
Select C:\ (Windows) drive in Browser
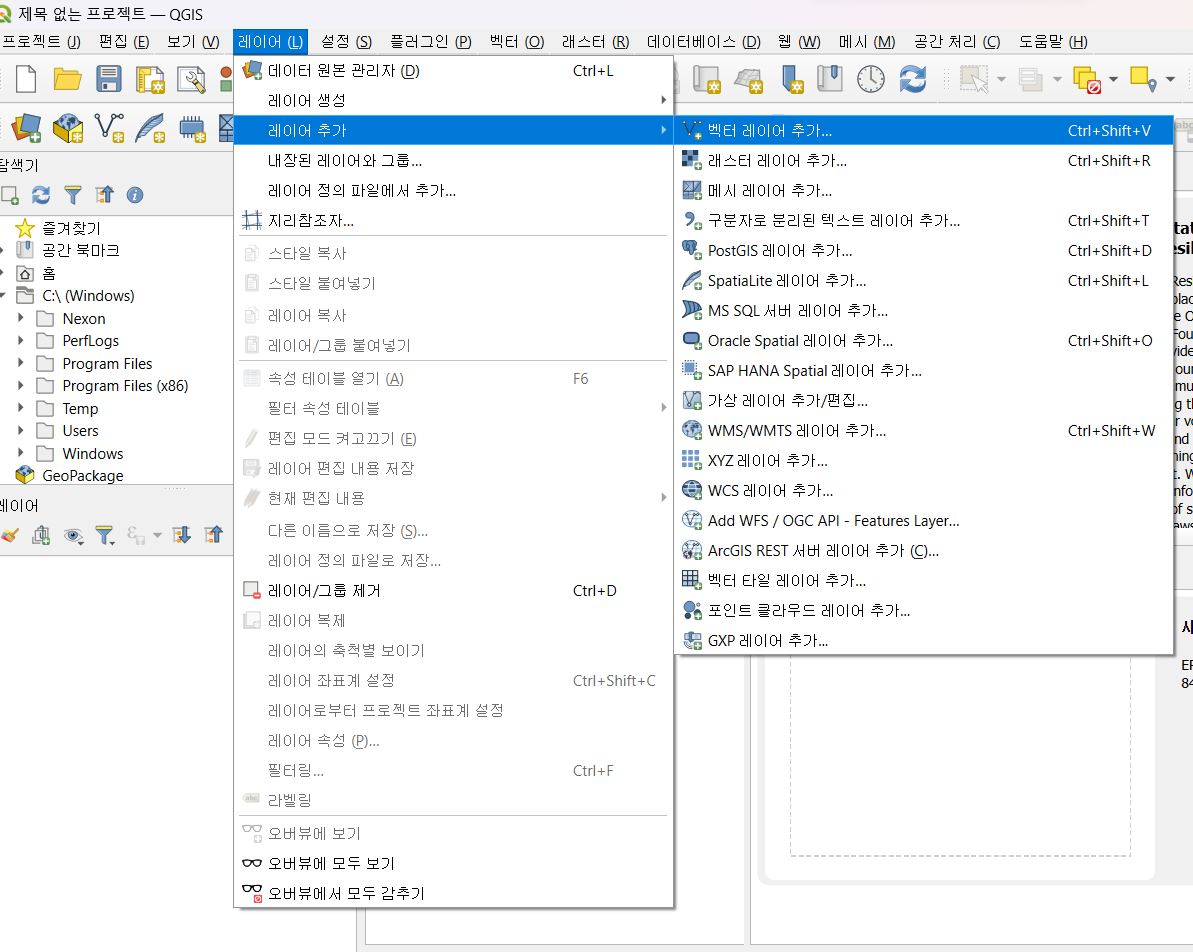pyautogui.click(x=88, y=295)
